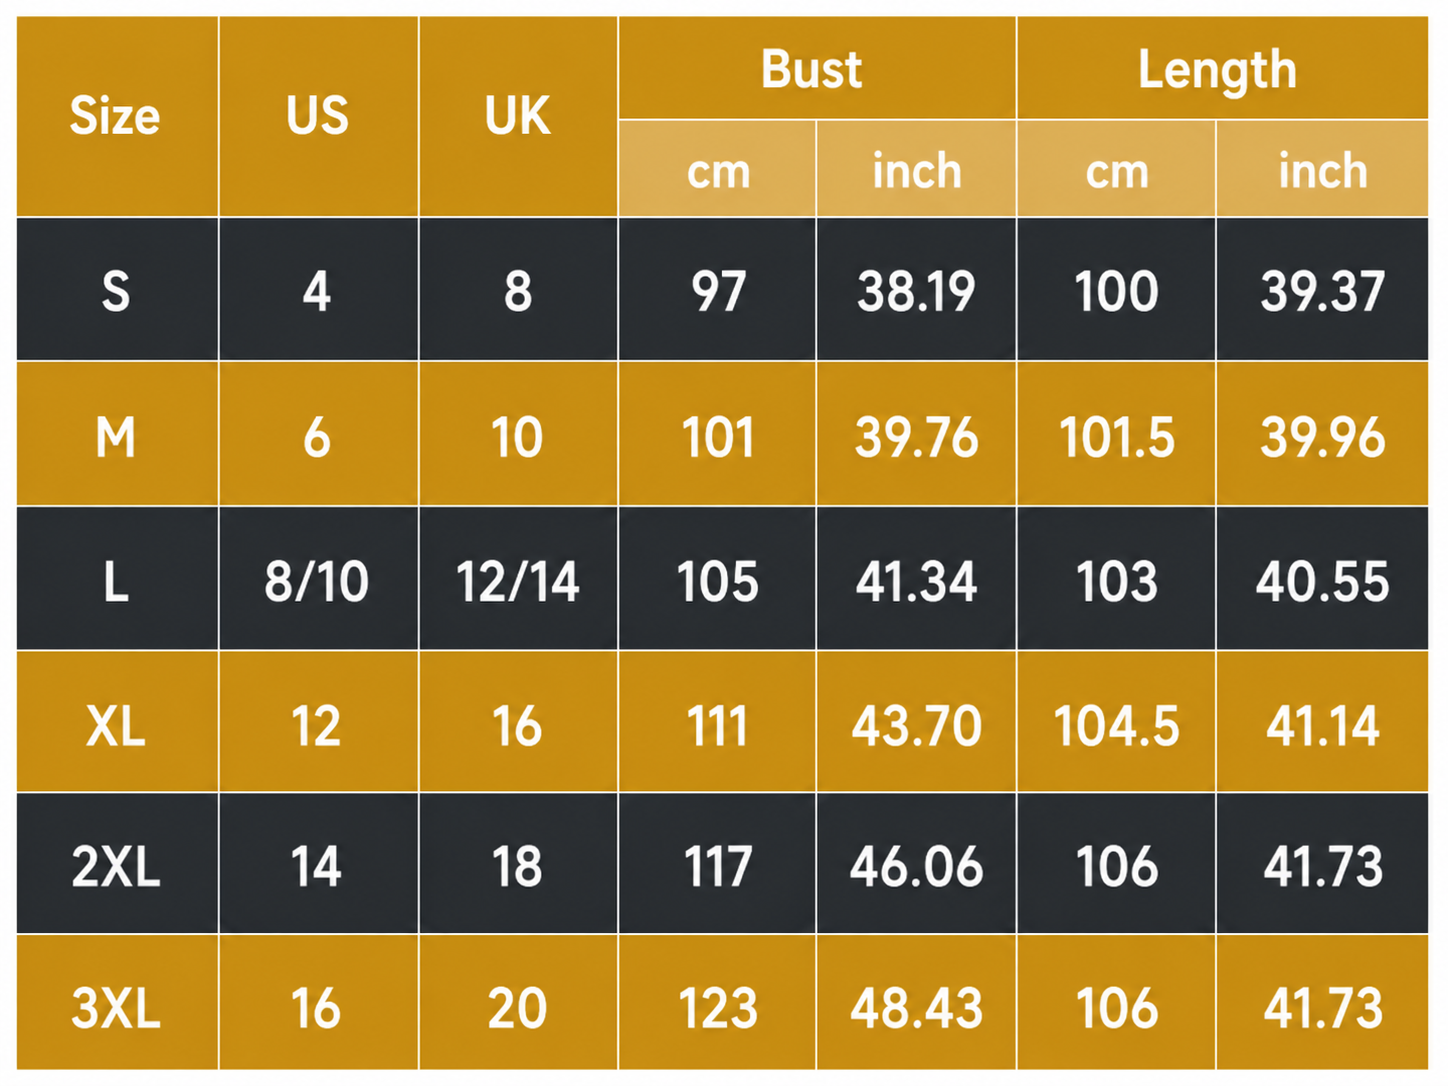Select the 38.19 bust inch value
The height and width of the screenshot is (1086, 1448).
click(916, 290)
